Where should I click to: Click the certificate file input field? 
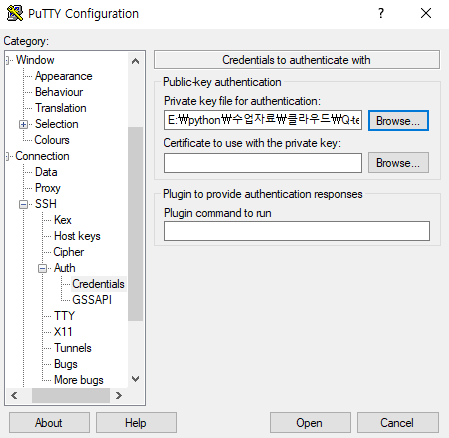(x=263, y=163)
